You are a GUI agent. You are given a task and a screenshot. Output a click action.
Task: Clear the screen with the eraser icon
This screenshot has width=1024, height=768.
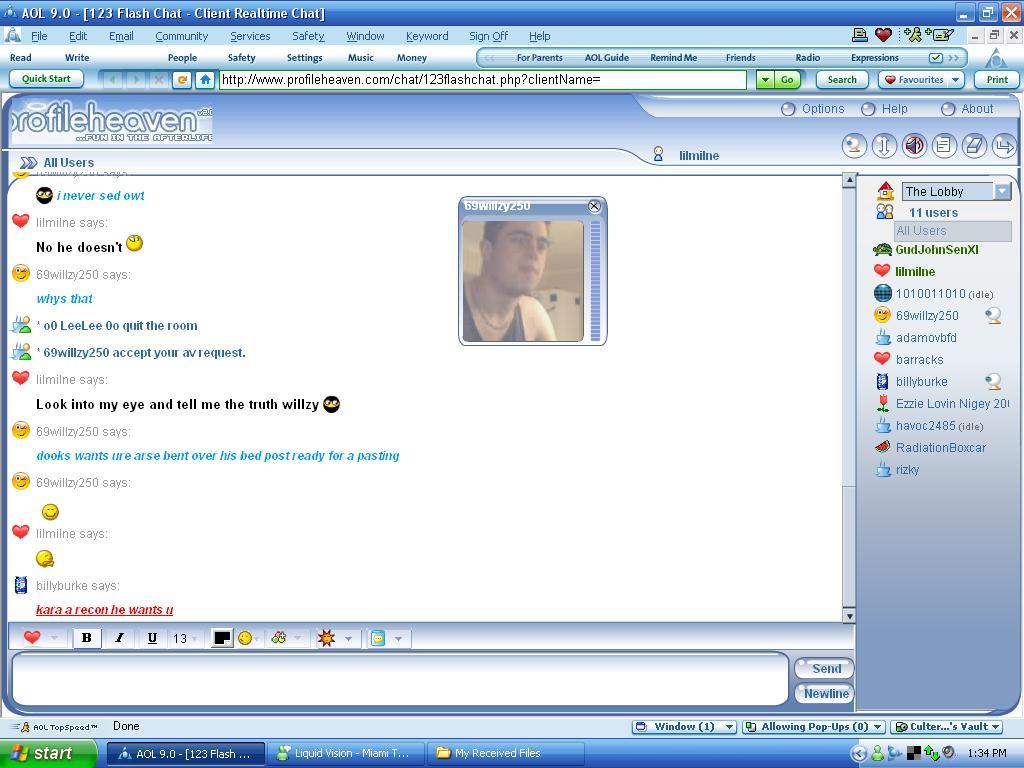tap(974, 146)
